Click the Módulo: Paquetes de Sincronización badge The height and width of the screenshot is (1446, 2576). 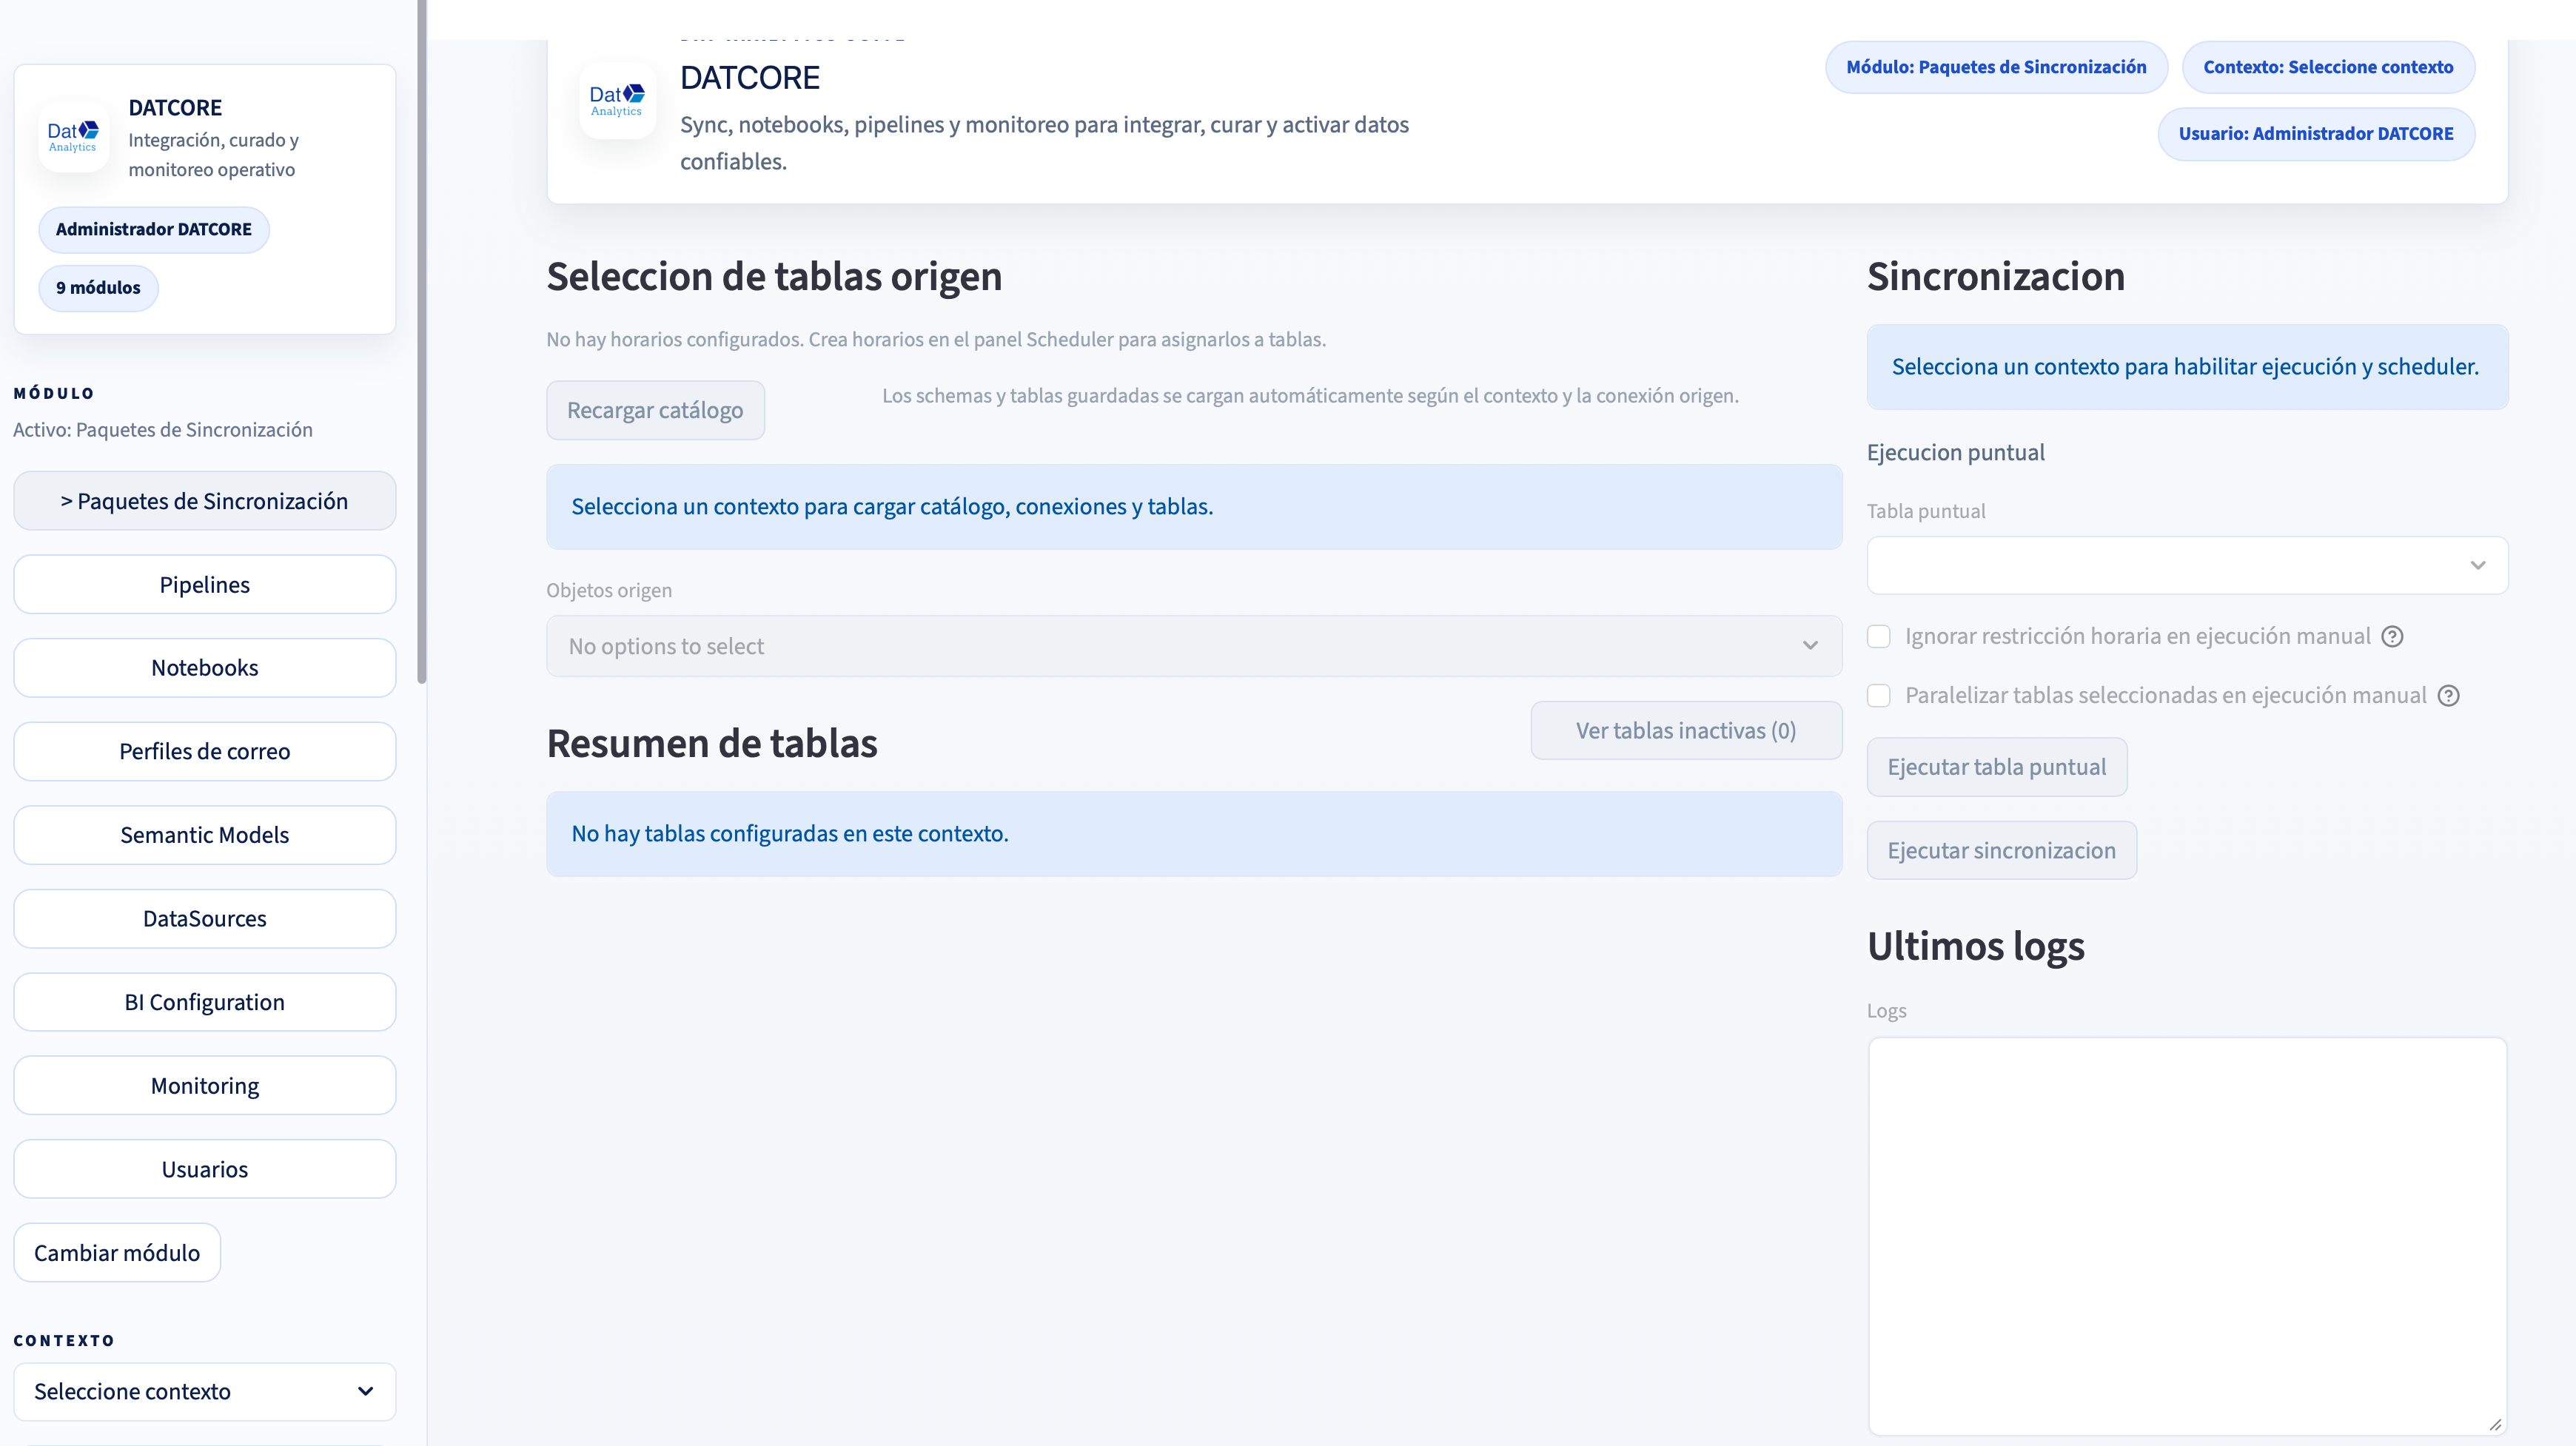point(1996,67)
